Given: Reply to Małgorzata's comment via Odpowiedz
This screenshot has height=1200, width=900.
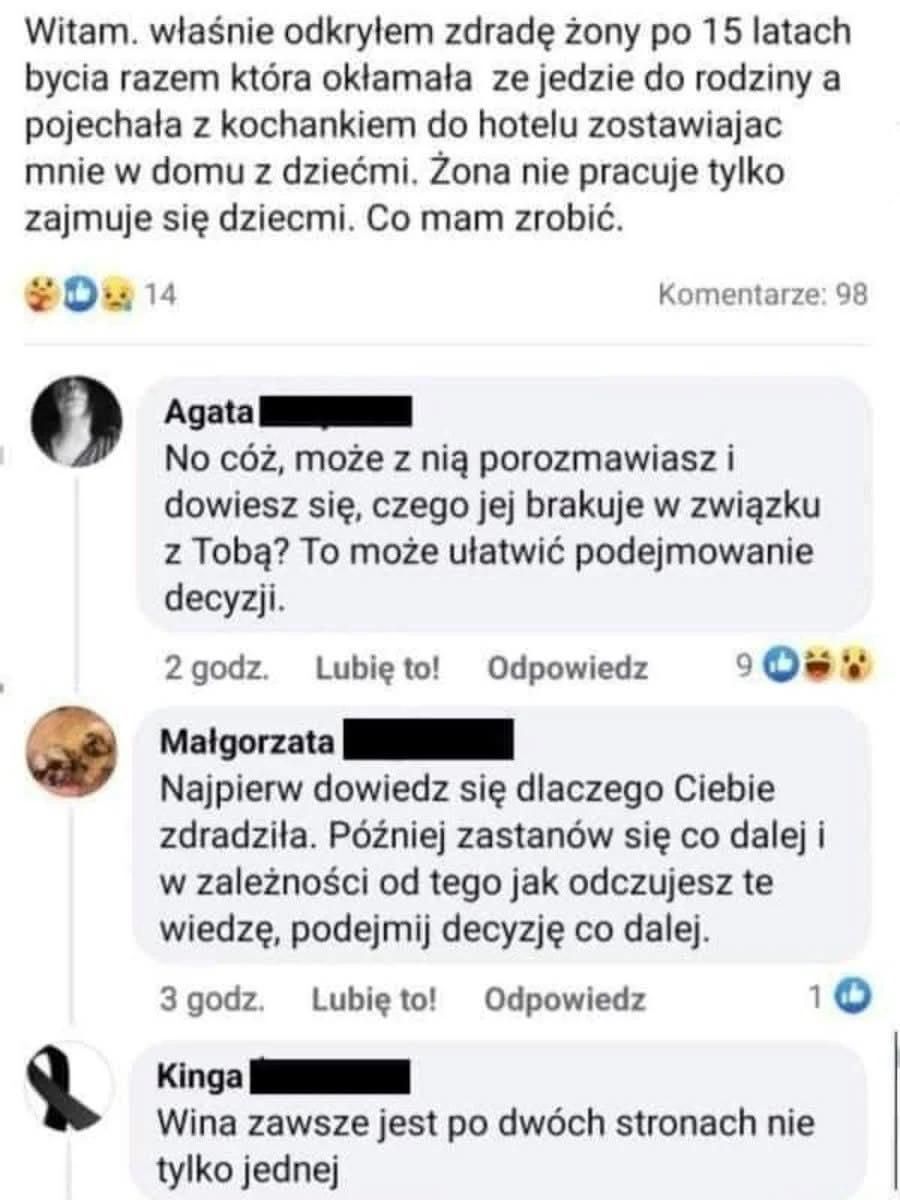Looking at the screenshot, I should point(565,999).
